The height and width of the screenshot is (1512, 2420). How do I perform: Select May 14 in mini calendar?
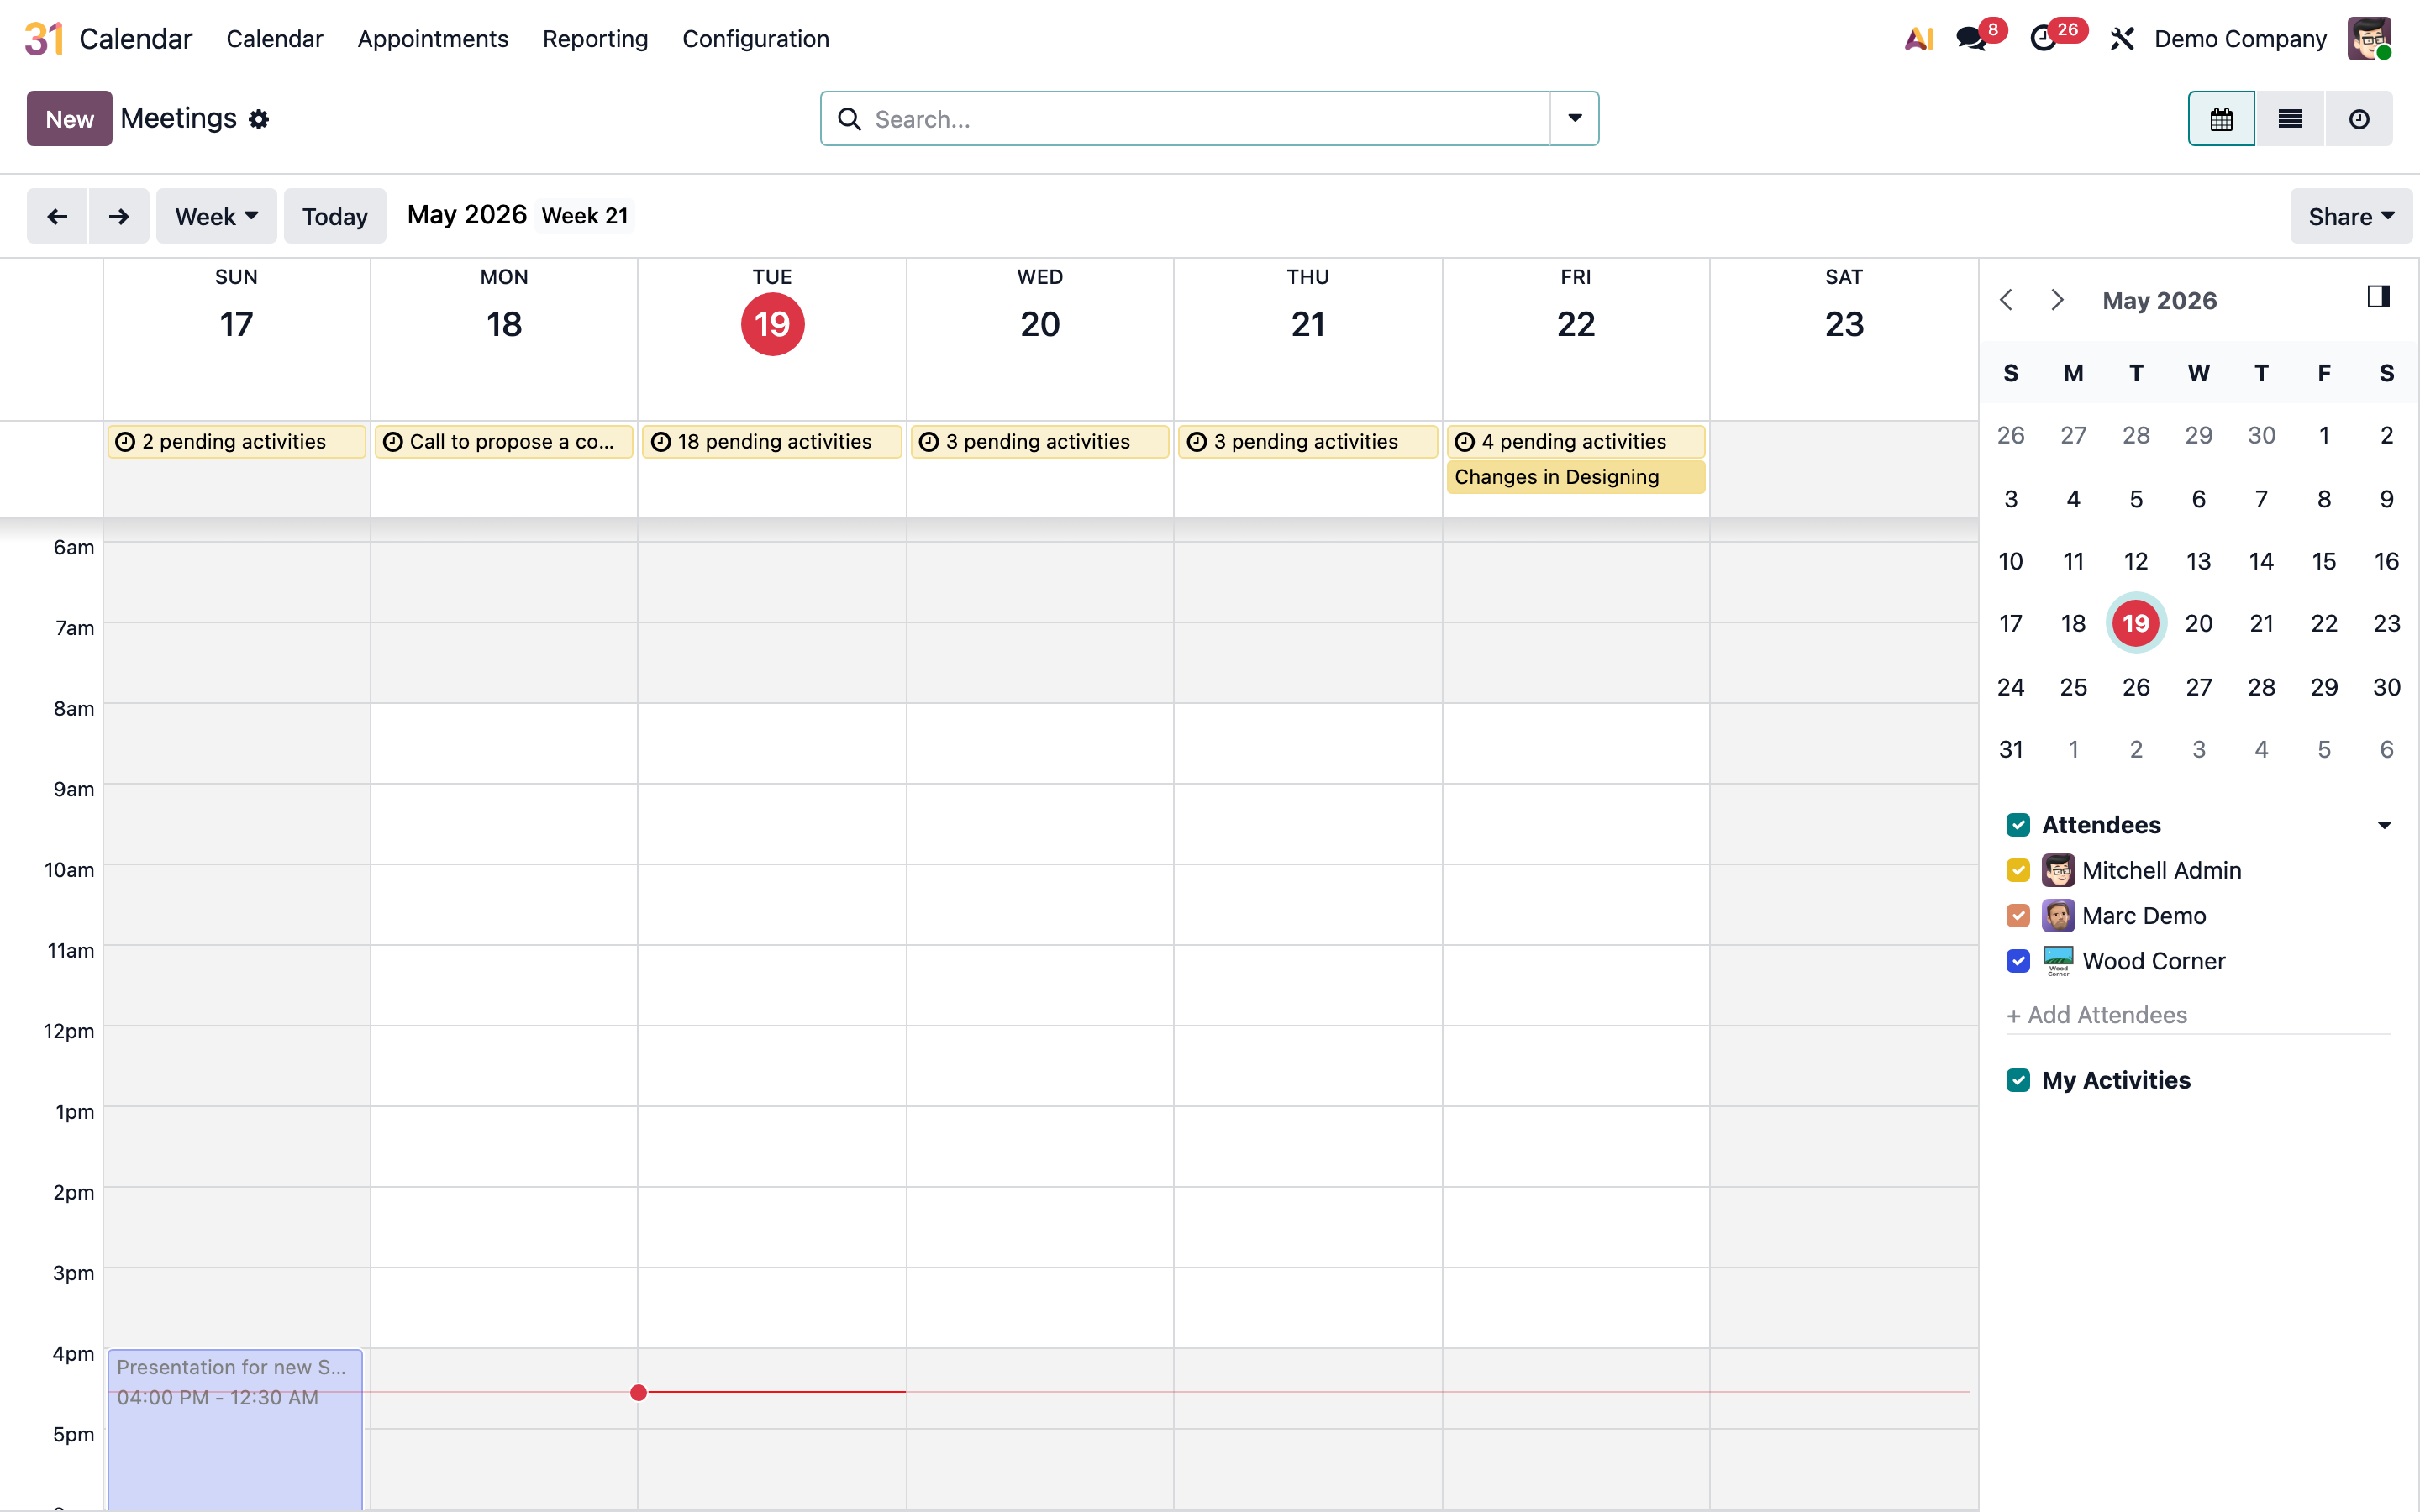2261,561
